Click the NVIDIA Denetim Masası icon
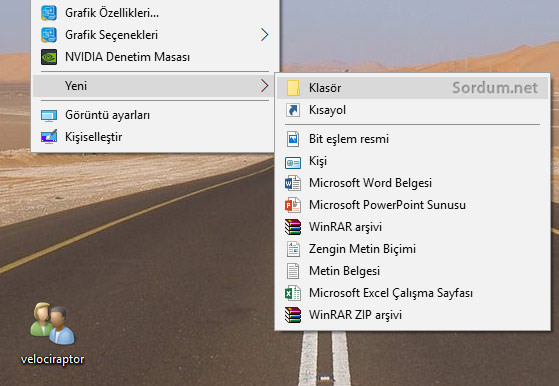 pyautogui.click(x=49, y=57)
